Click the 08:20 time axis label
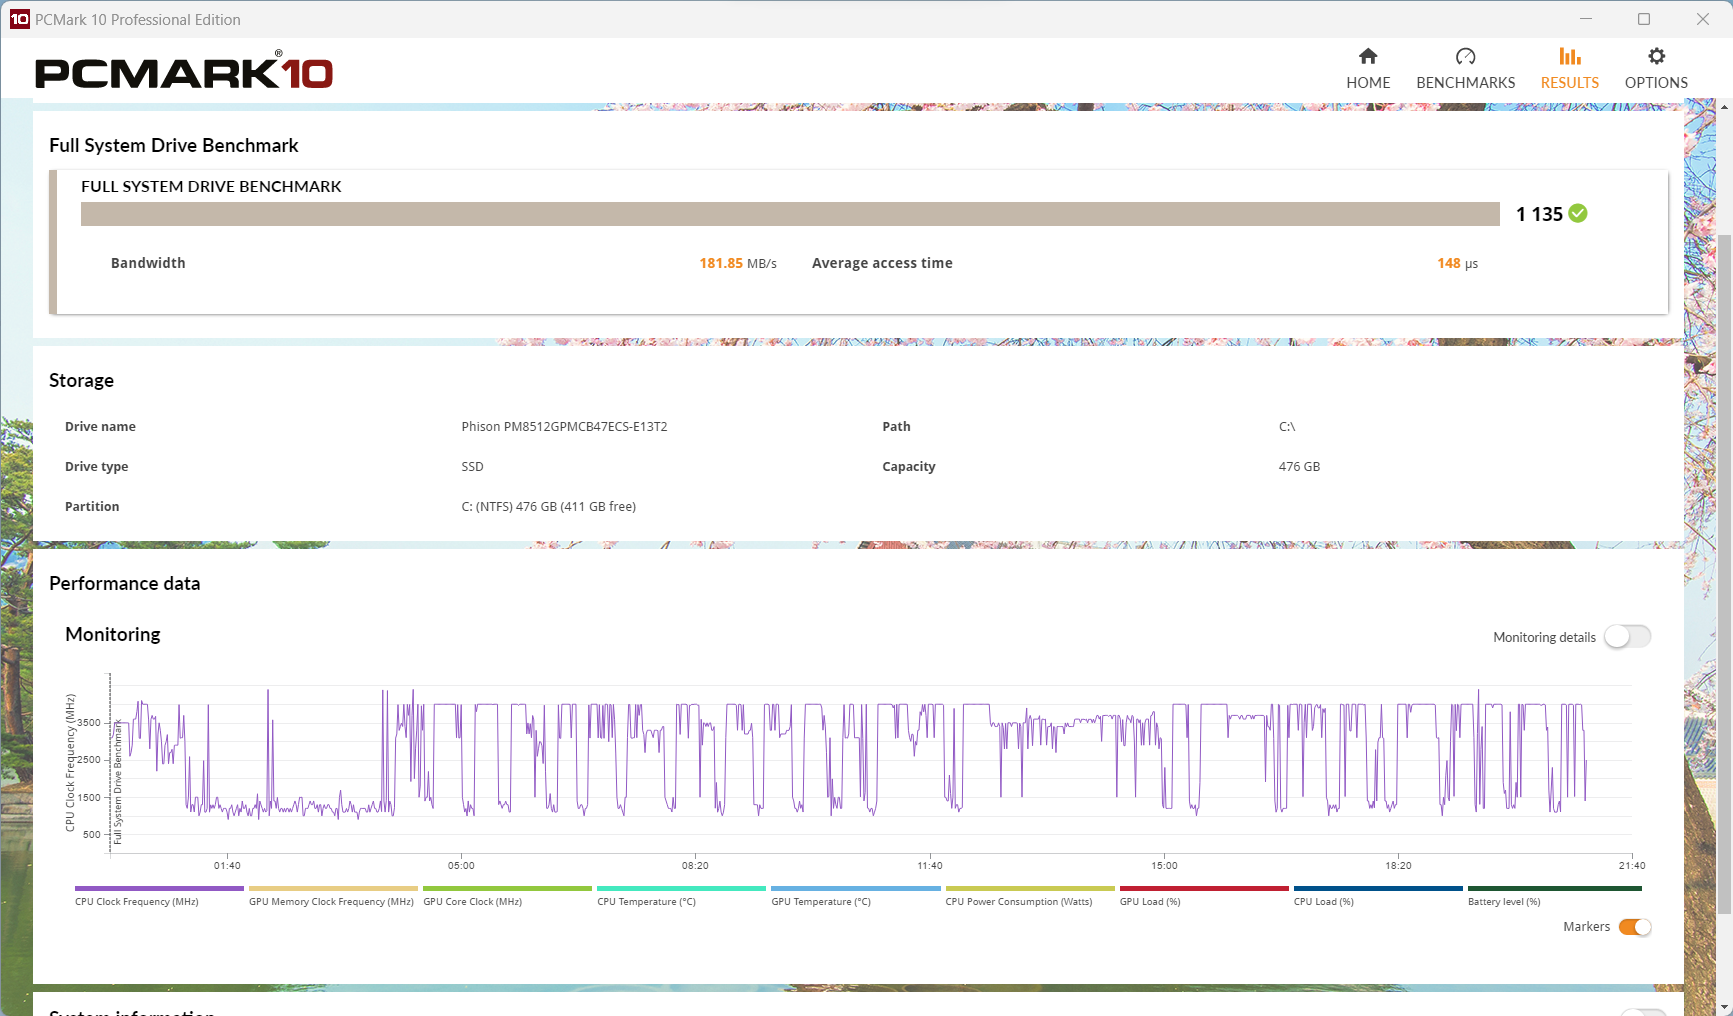The width and height of the screenshot is (1733, 1016). pyautogui.click(x=695, y=866)
